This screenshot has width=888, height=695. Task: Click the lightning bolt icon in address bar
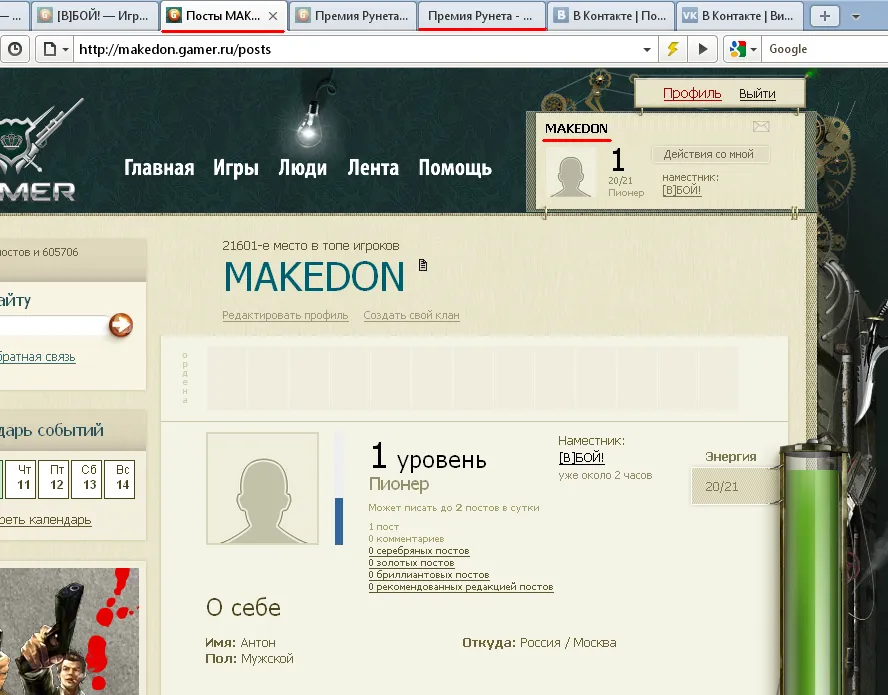[x=673, y=49]
